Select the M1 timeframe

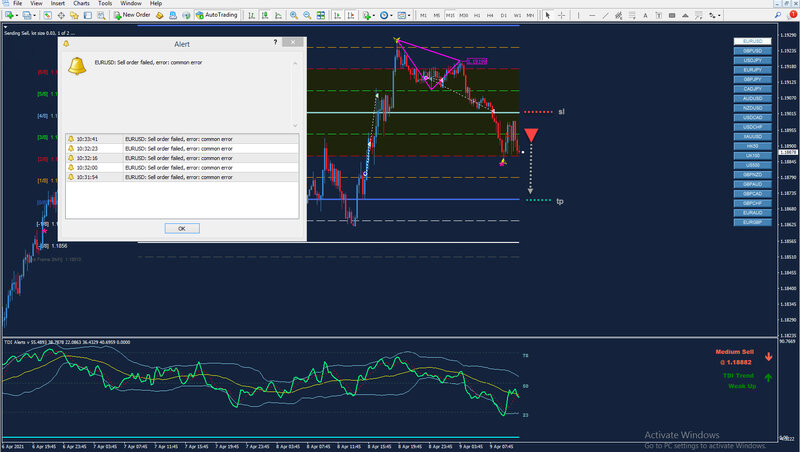(423, 15)
